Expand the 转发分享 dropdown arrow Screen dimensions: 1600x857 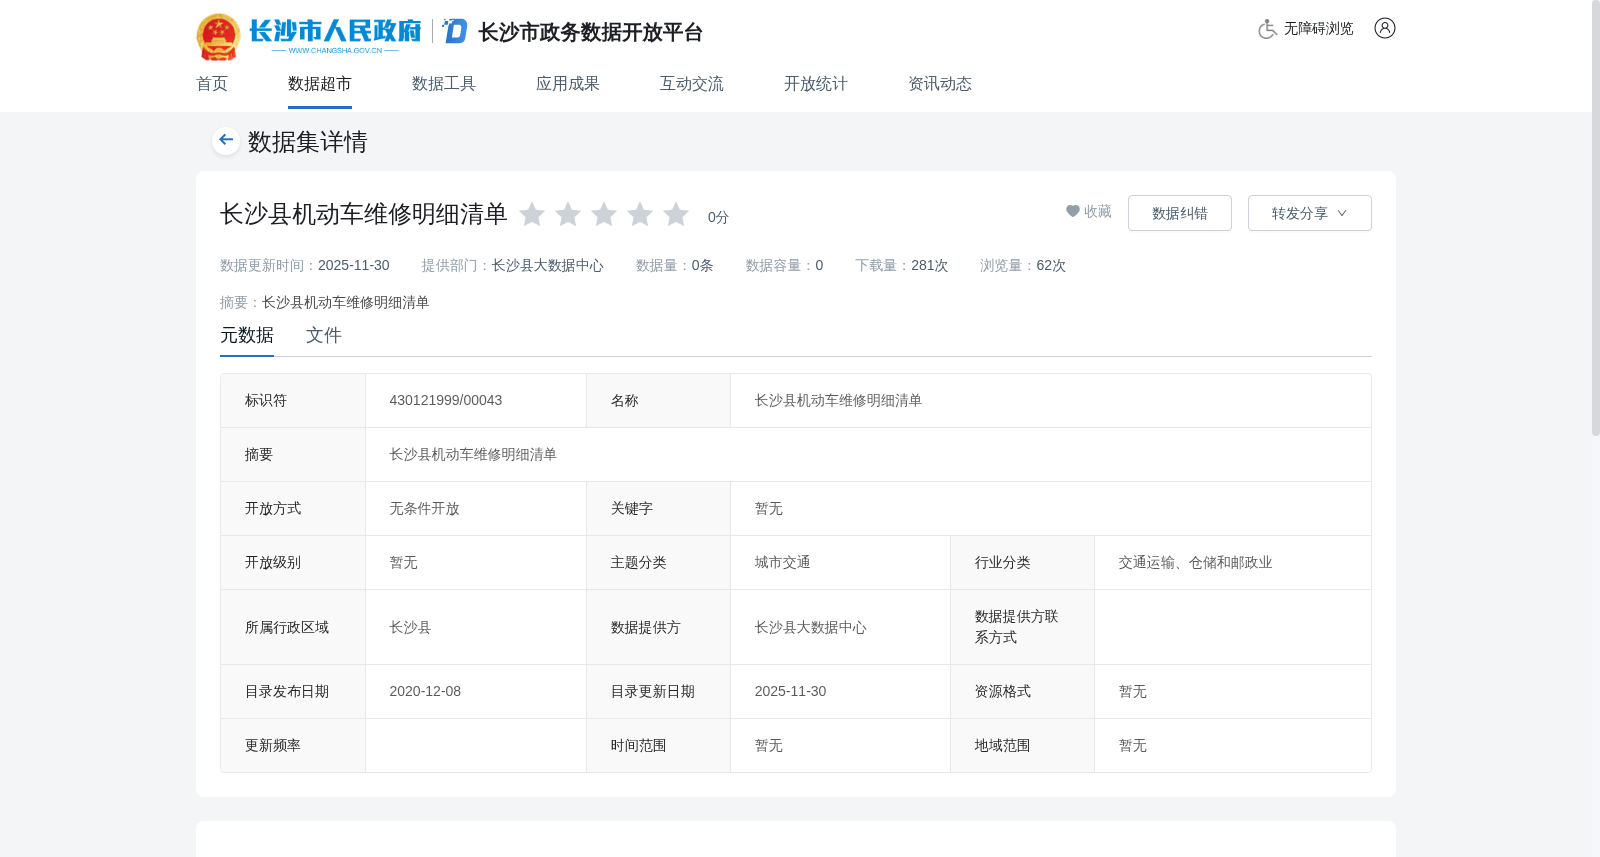pos(1342,213)
